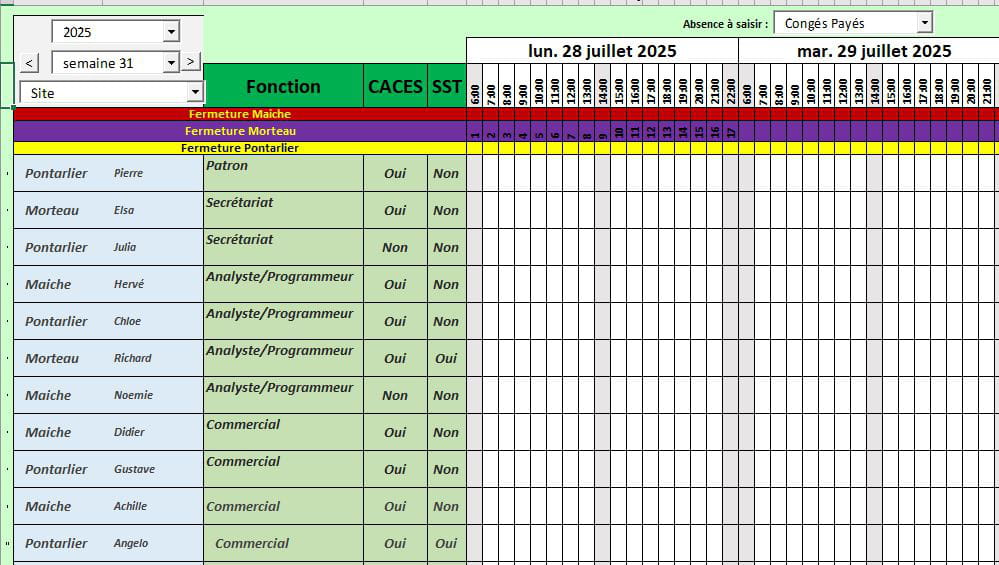Click the Fonction column header

click(x=284, y=86)
